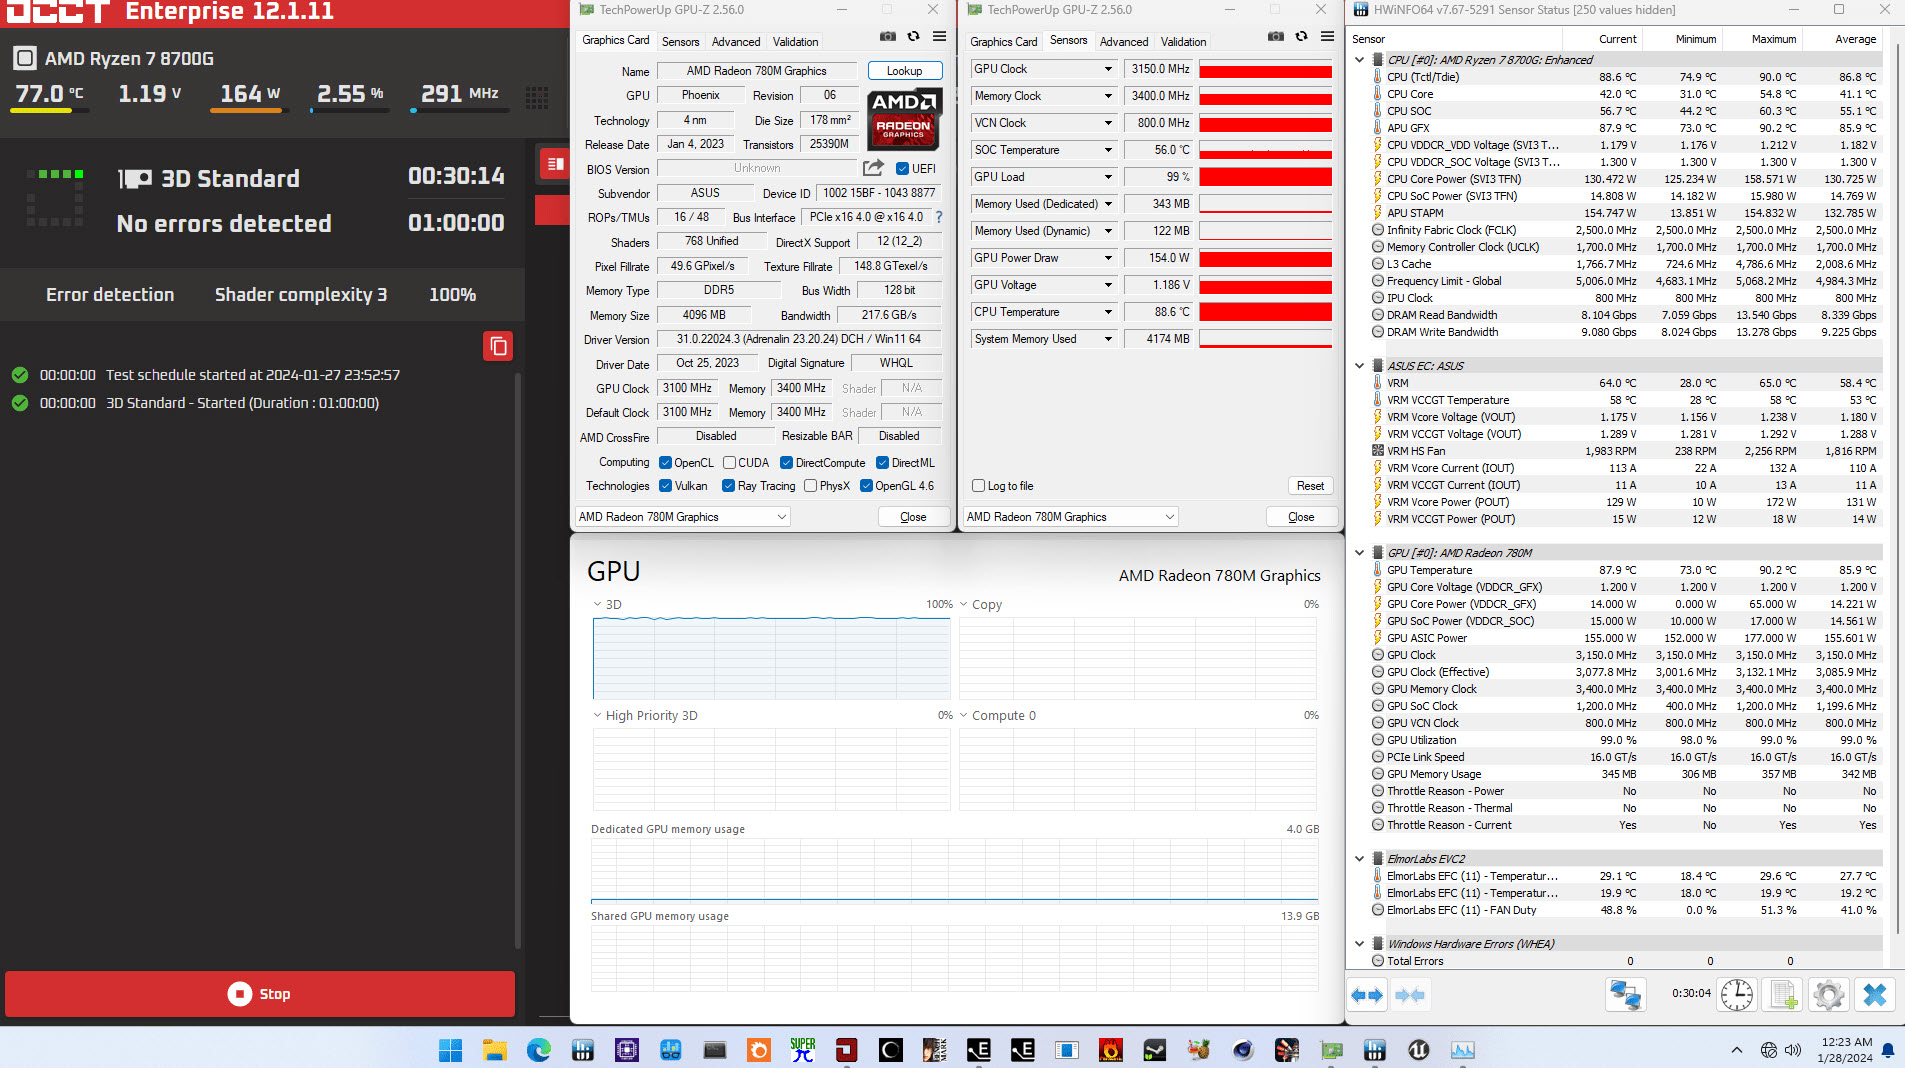1905x1068 pixels.
Task: Toggle the CUDA checkbox
Action: [x=730, y=463]
